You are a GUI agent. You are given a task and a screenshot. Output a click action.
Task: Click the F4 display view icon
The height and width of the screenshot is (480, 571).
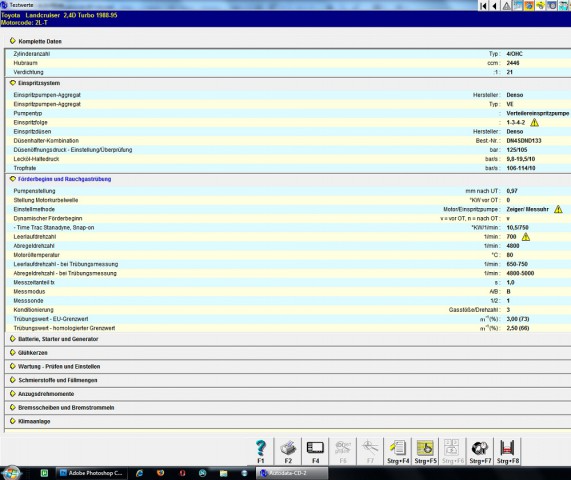(x=315, y=452)
